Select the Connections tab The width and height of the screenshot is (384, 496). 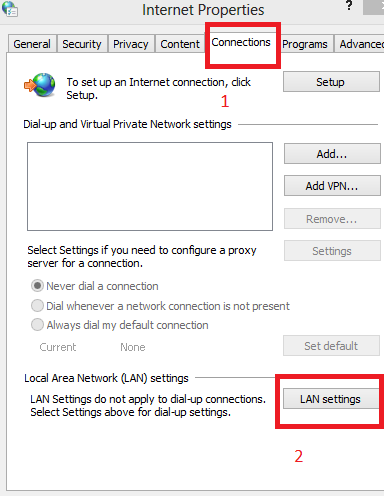click(x=241, y=42)
